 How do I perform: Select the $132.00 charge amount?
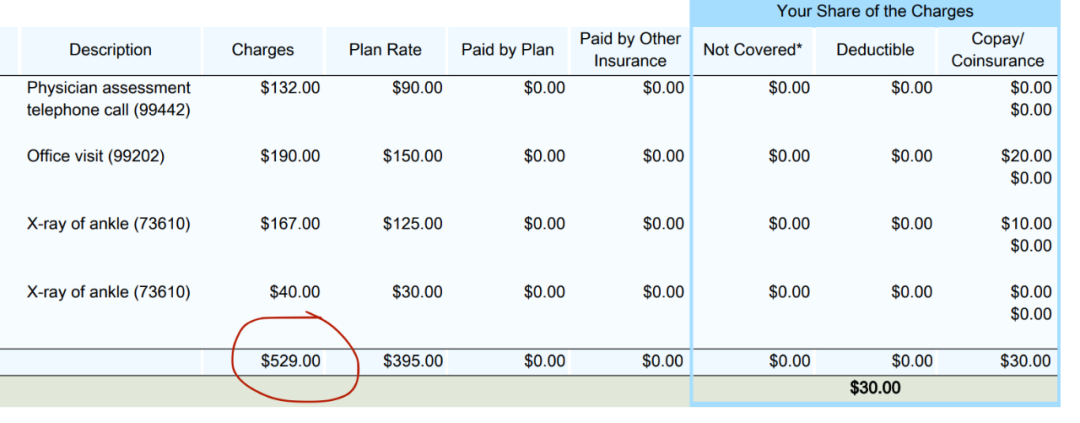[290, 88]
